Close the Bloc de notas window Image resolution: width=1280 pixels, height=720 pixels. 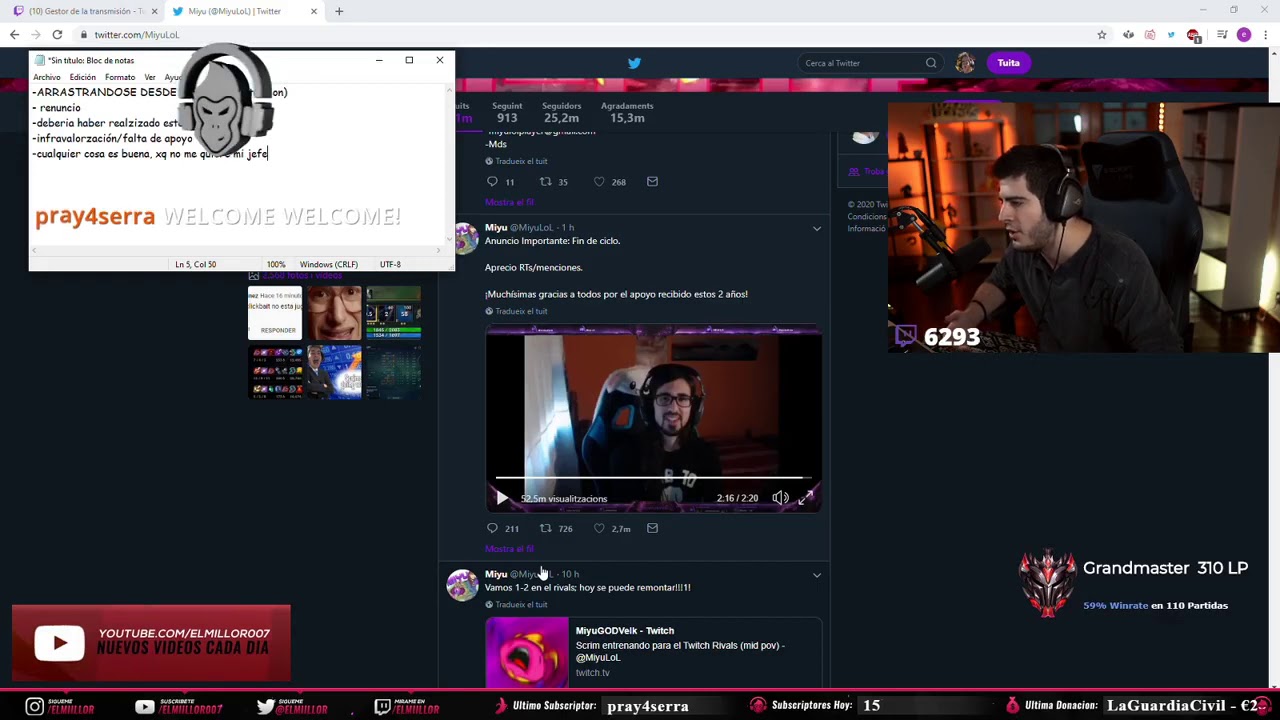(439, 60)
